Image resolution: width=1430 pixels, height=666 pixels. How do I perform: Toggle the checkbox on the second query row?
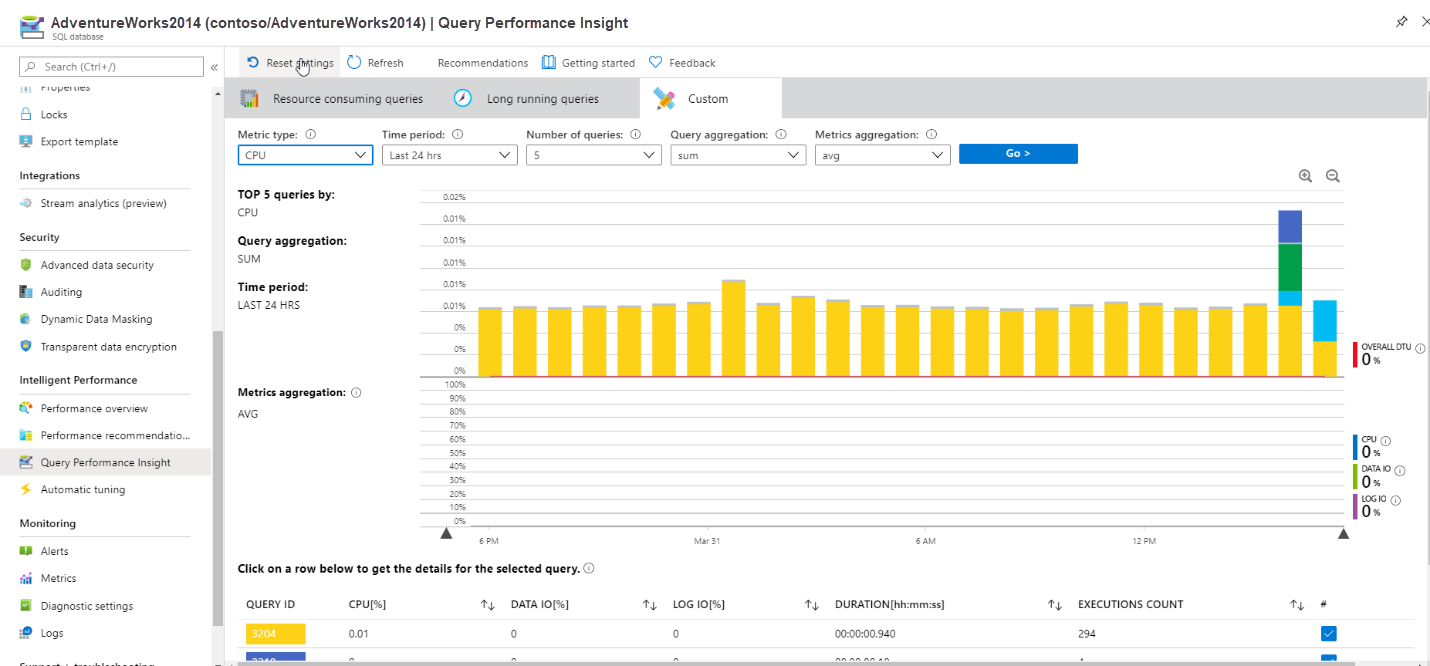pyautogui.click(x=1327, y=661)
